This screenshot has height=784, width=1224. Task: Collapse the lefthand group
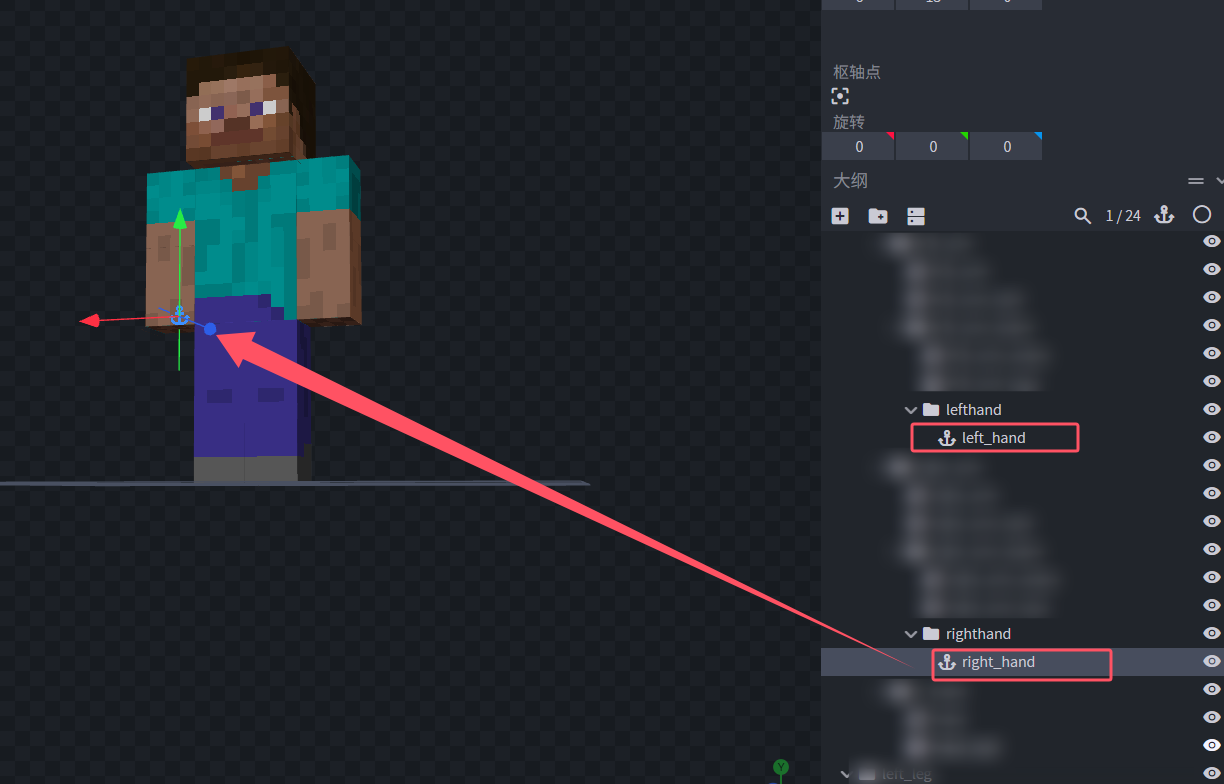pos(910,410)
